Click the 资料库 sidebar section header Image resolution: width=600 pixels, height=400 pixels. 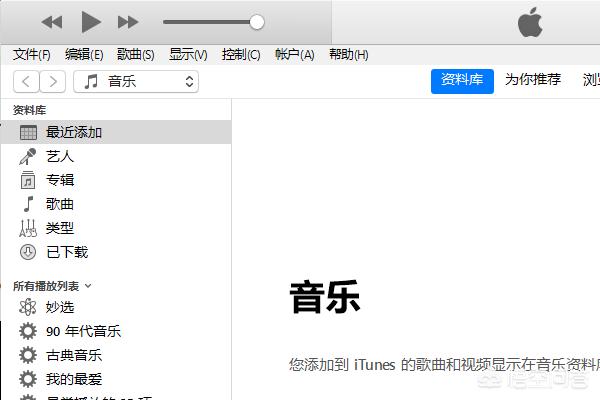point(29,110)
